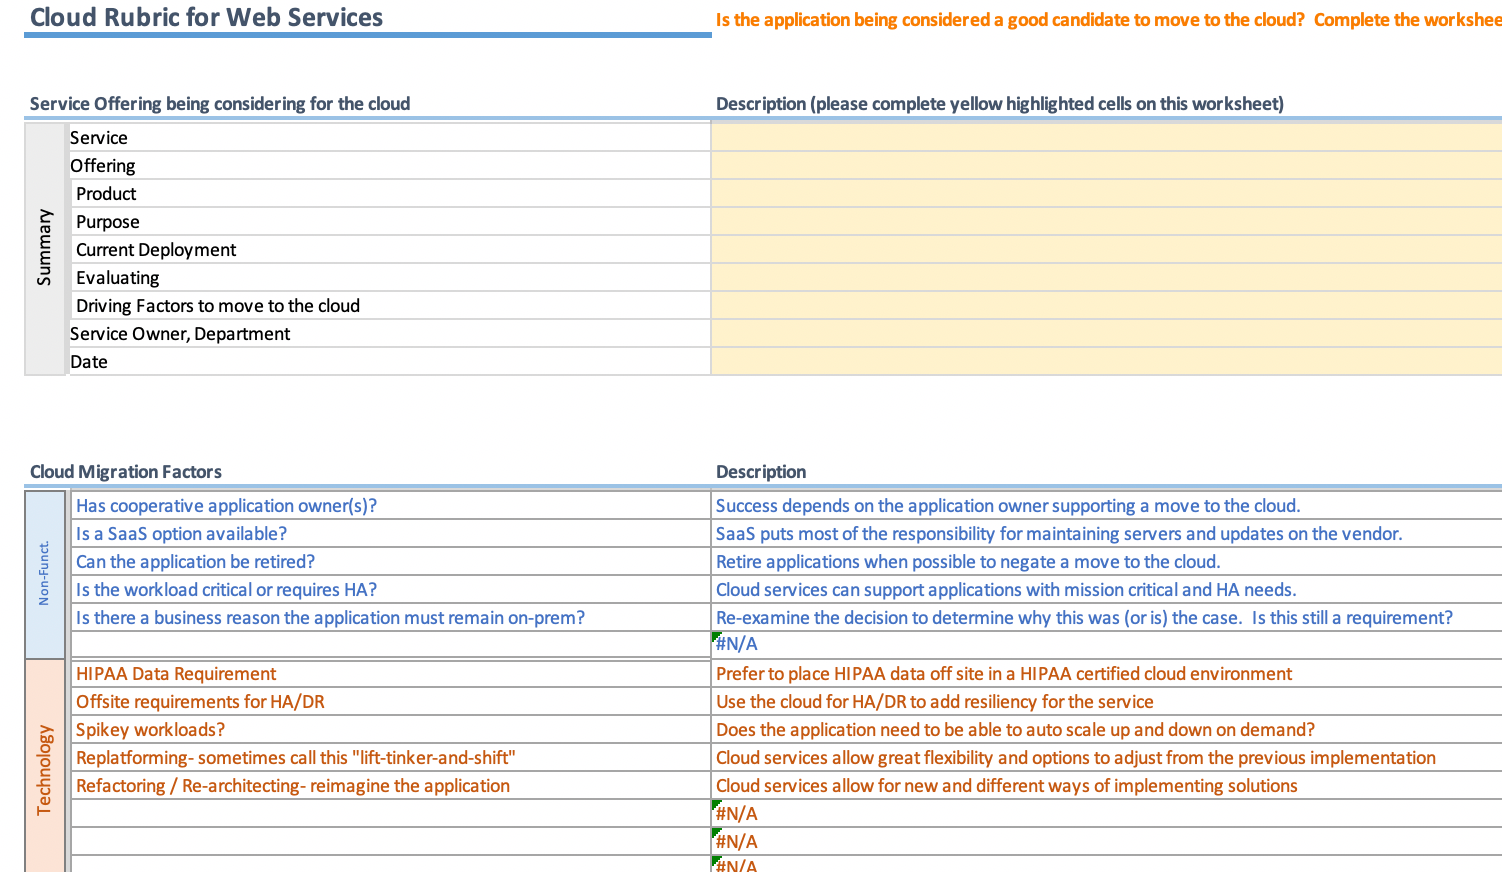Click the yellow cell beside Service Owner, Department
The image size is (1502, 872).
coord(1105,334)
